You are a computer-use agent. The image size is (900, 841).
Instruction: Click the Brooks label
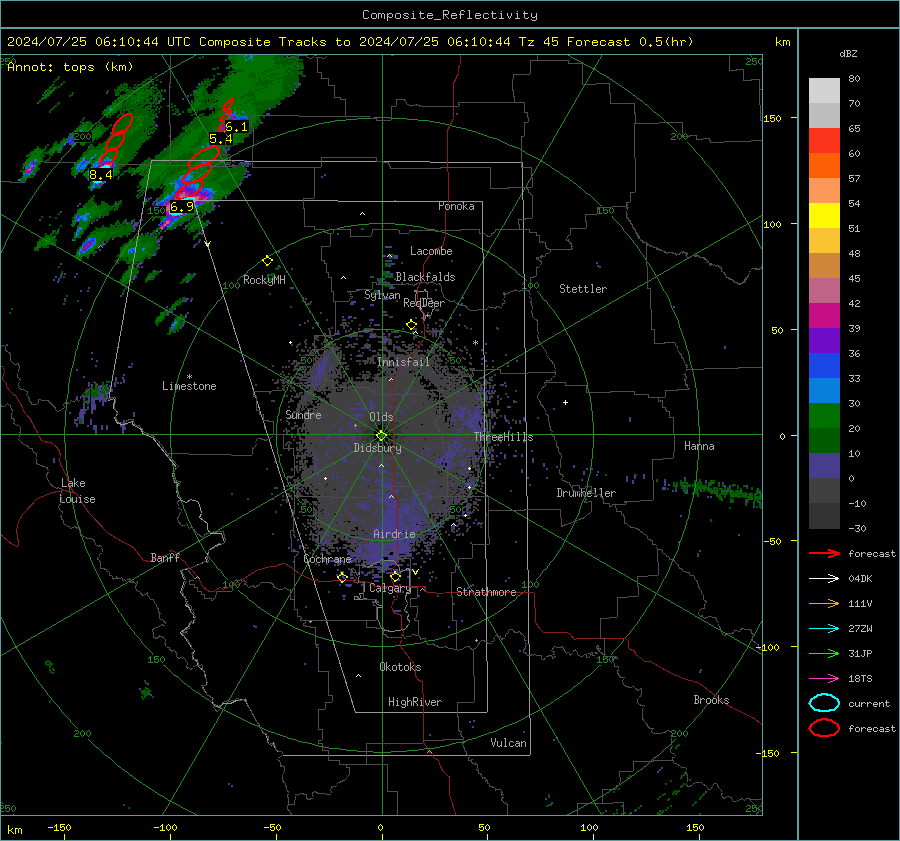click(x=711, y=700)
